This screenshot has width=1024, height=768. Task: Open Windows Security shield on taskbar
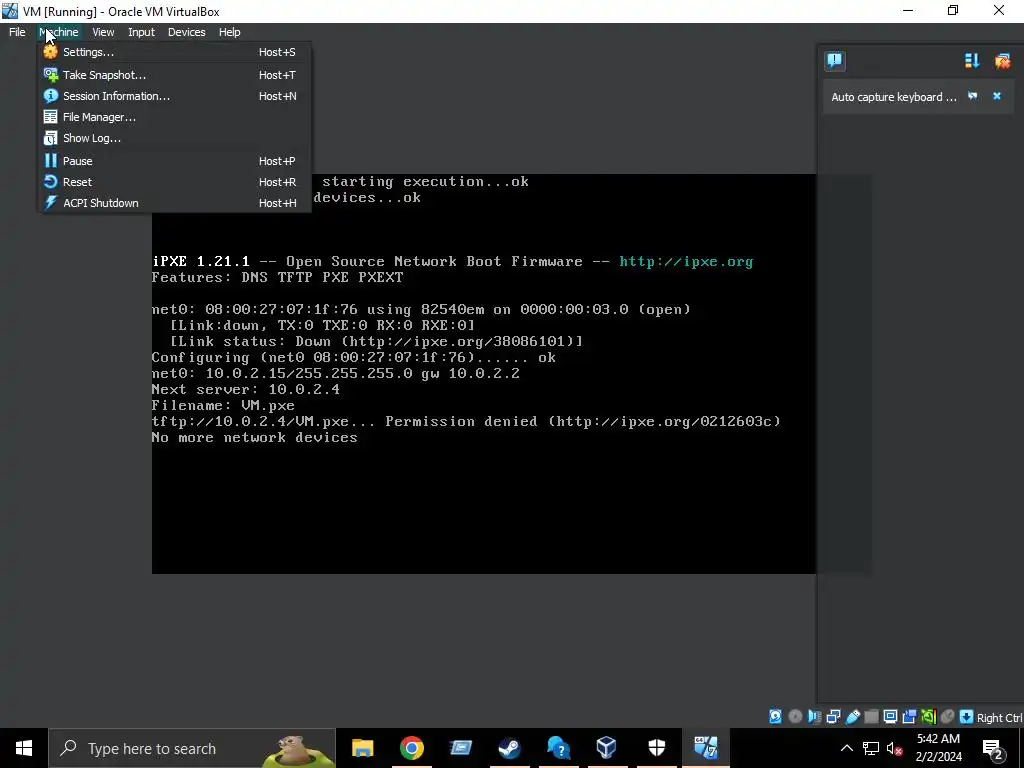point(656,748)
